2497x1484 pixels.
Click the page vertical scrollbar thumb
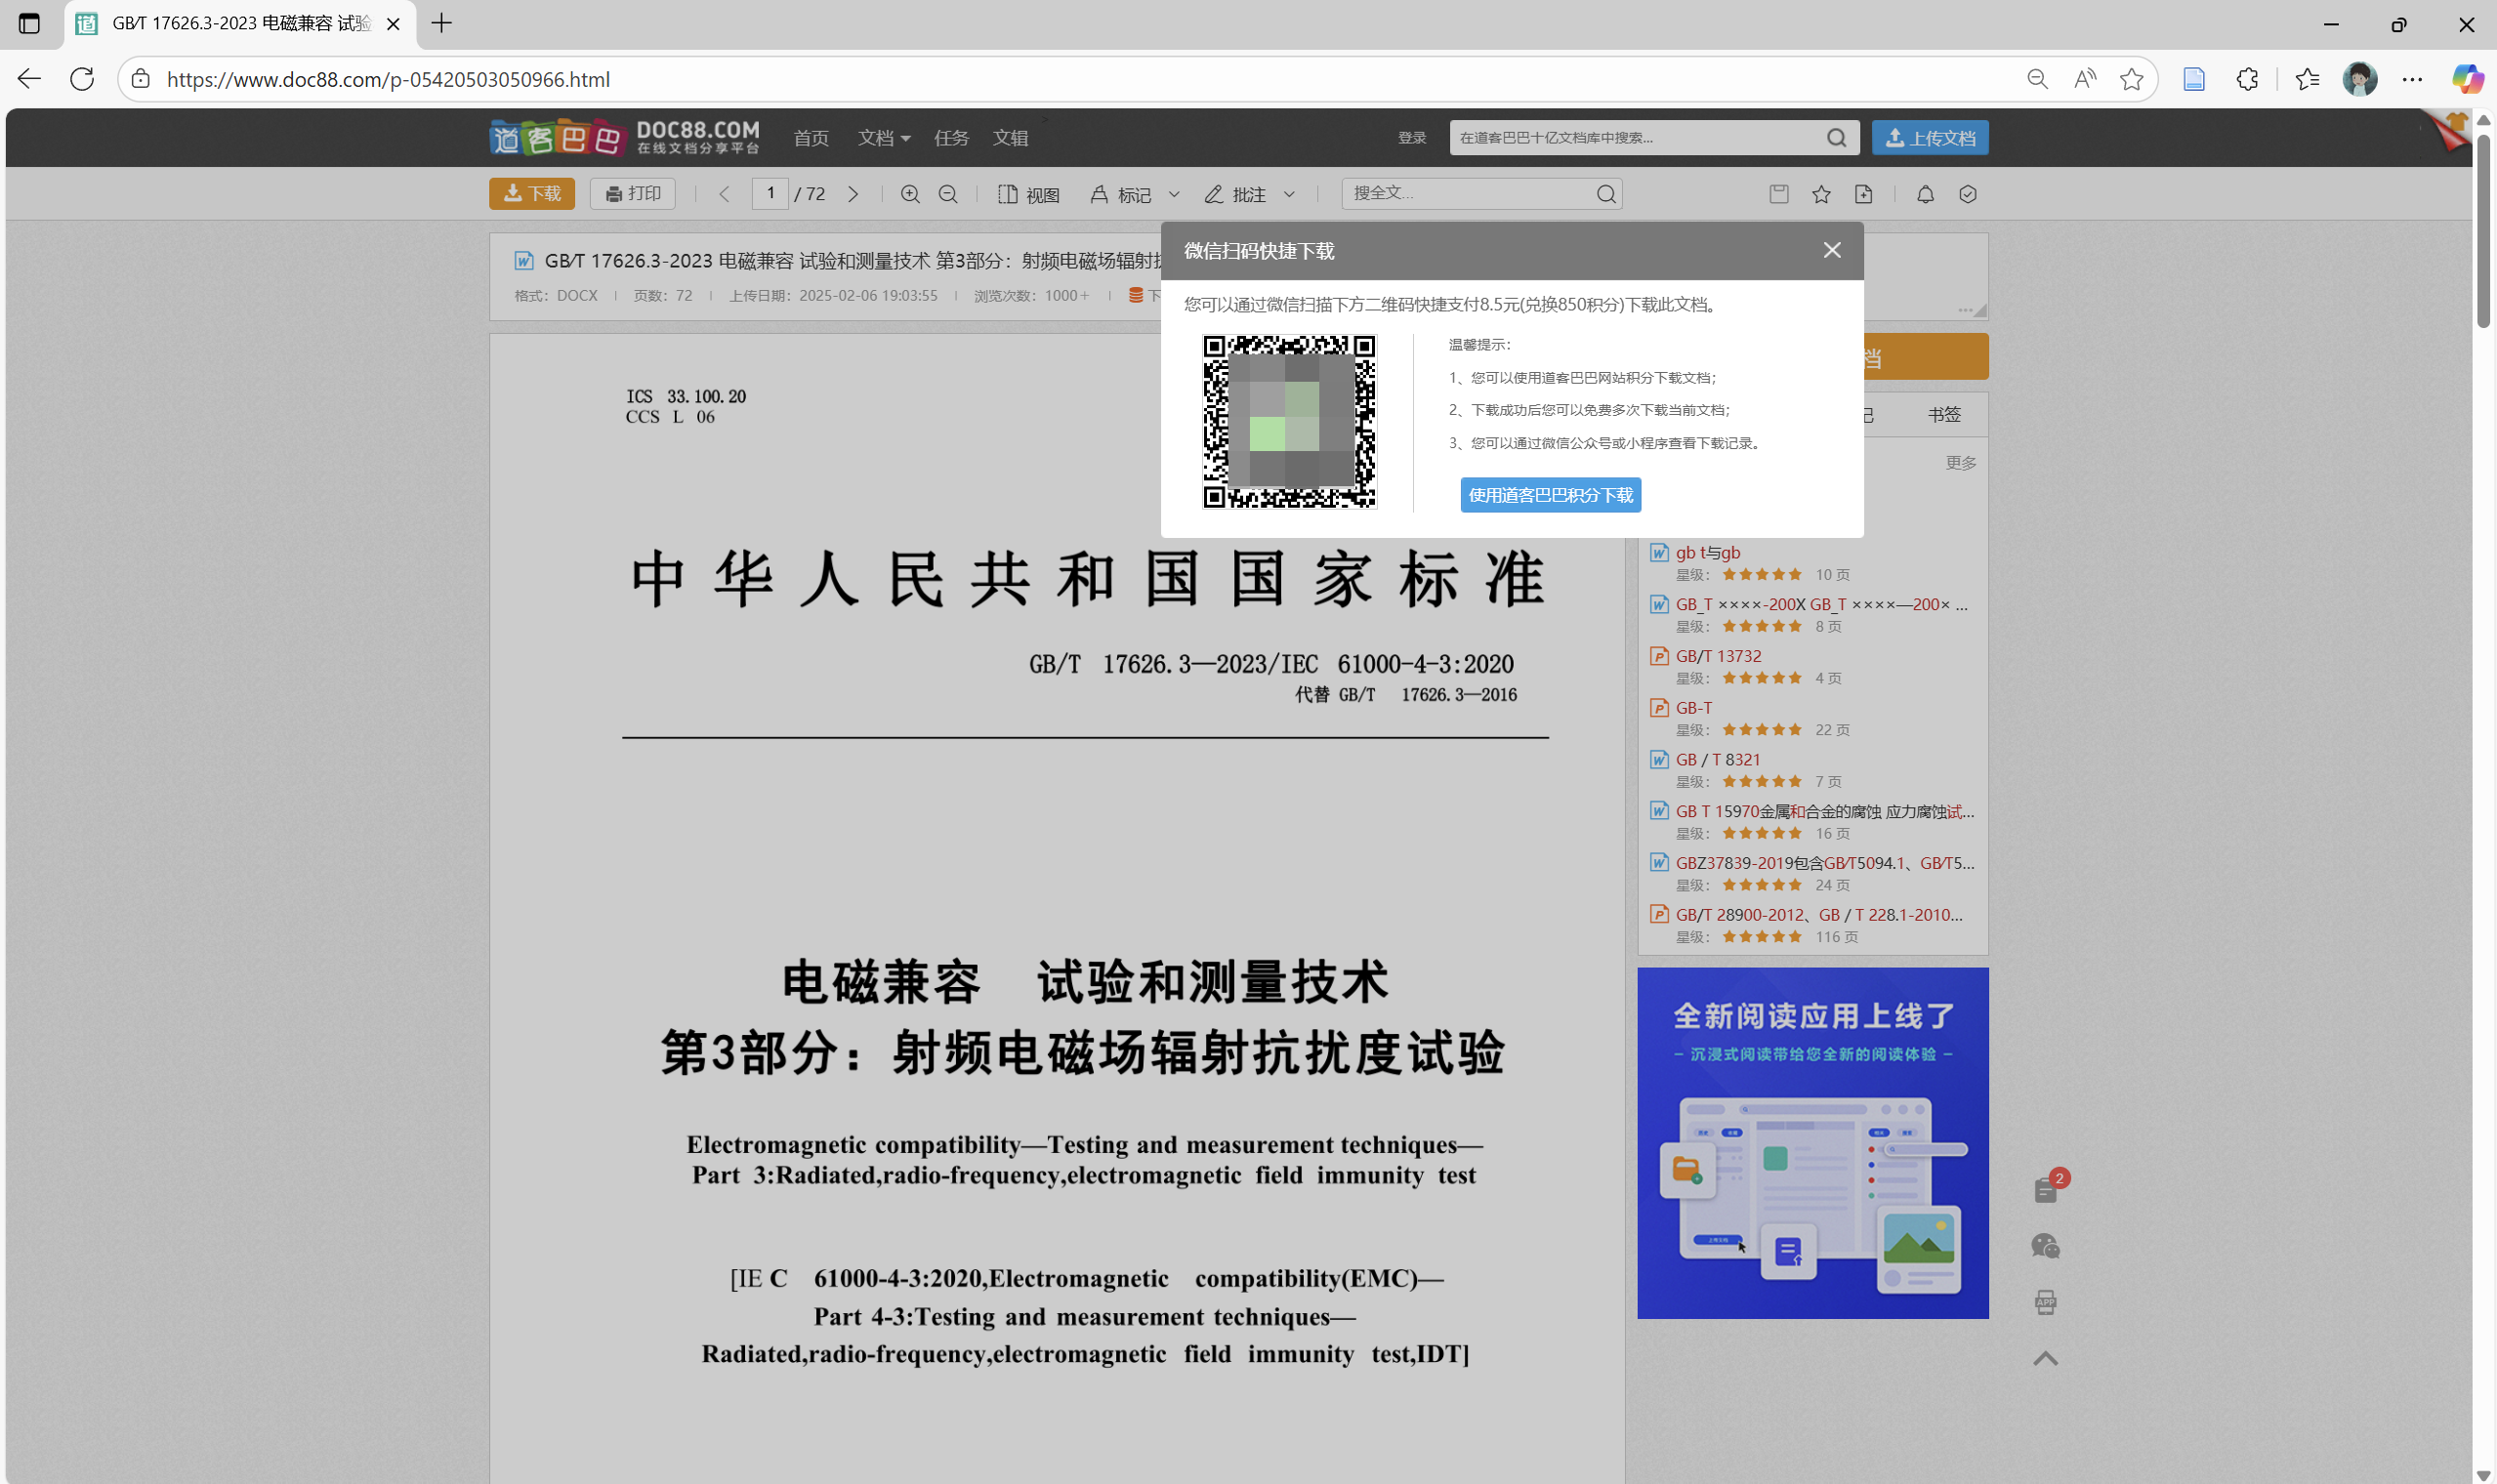point(2483,230)
